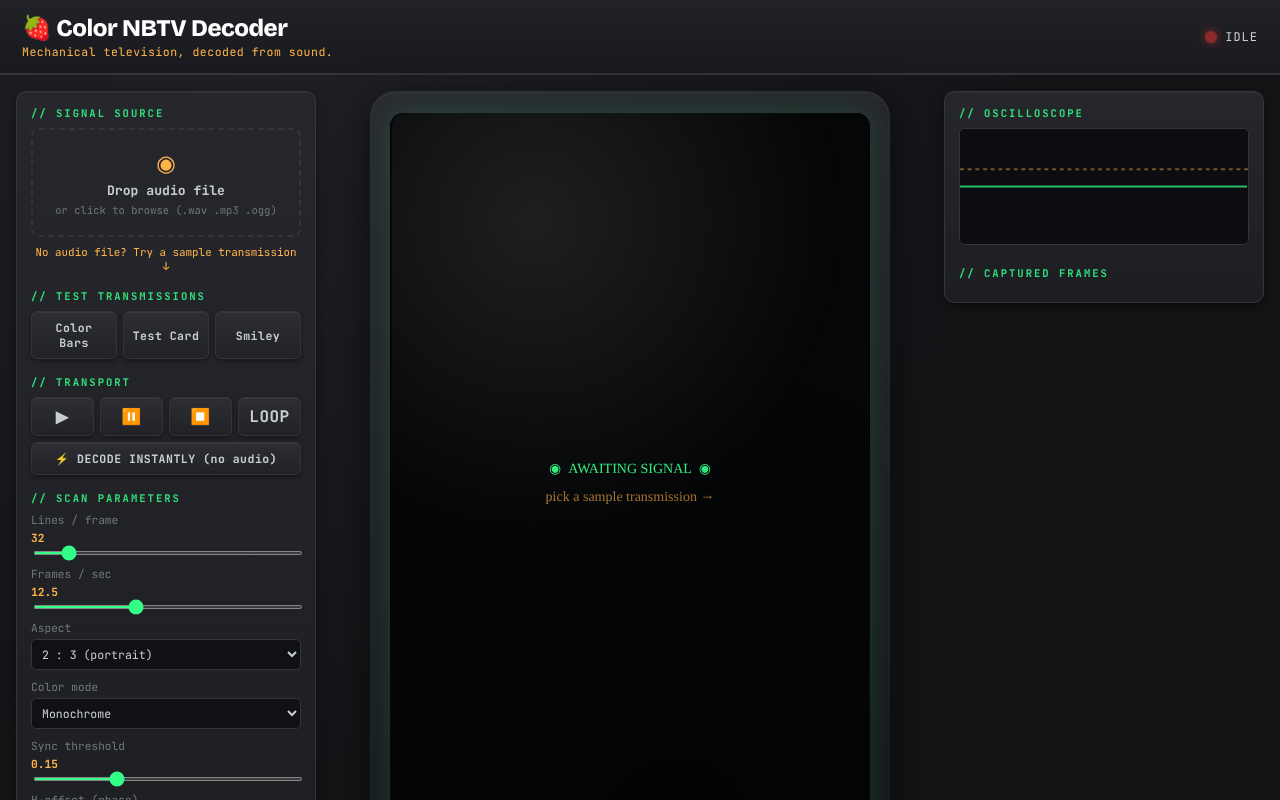This screenshot has width=1280, height=800.
Task: Stop the transmission playback
Action: coord(200,417)
